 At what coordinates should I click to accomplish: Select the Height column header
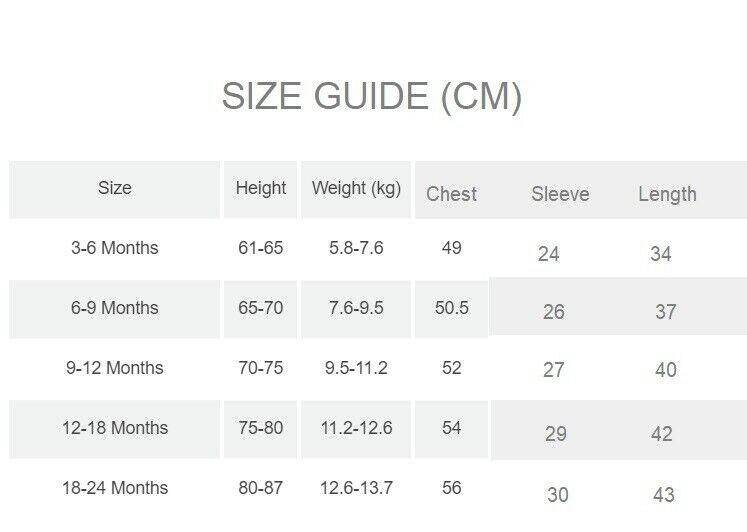[261, 188]
